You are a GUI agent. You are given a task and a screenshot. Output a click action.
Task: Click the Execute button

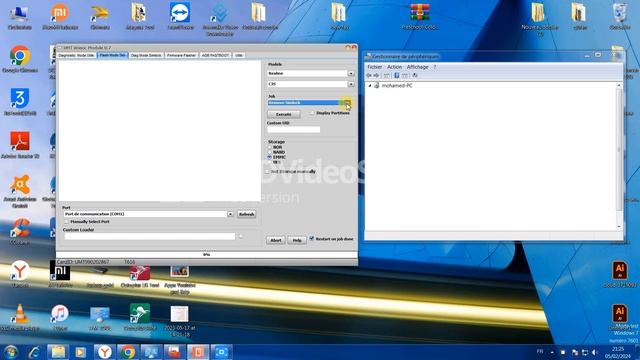click(284, 114)
